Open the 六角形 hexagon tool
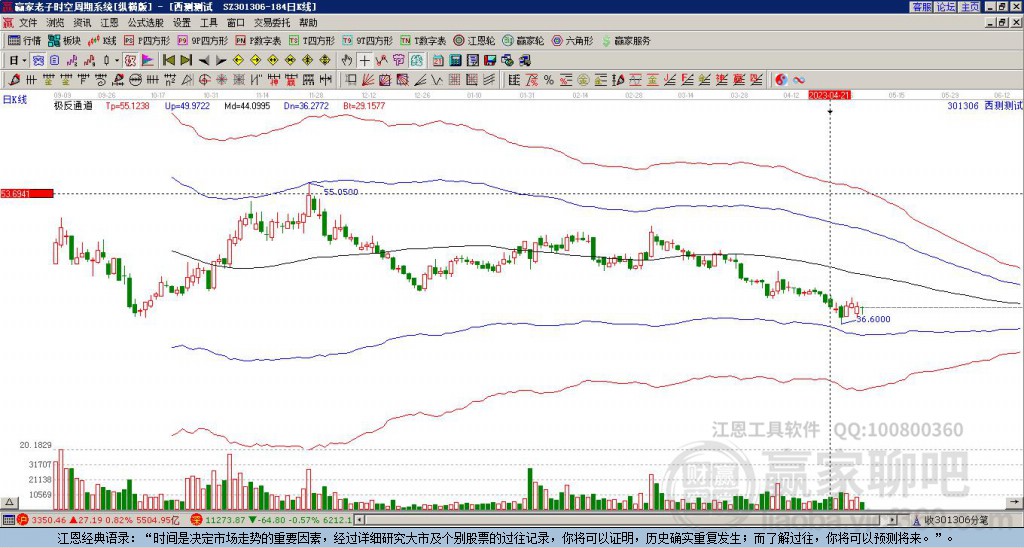 [x=572, y=40]
